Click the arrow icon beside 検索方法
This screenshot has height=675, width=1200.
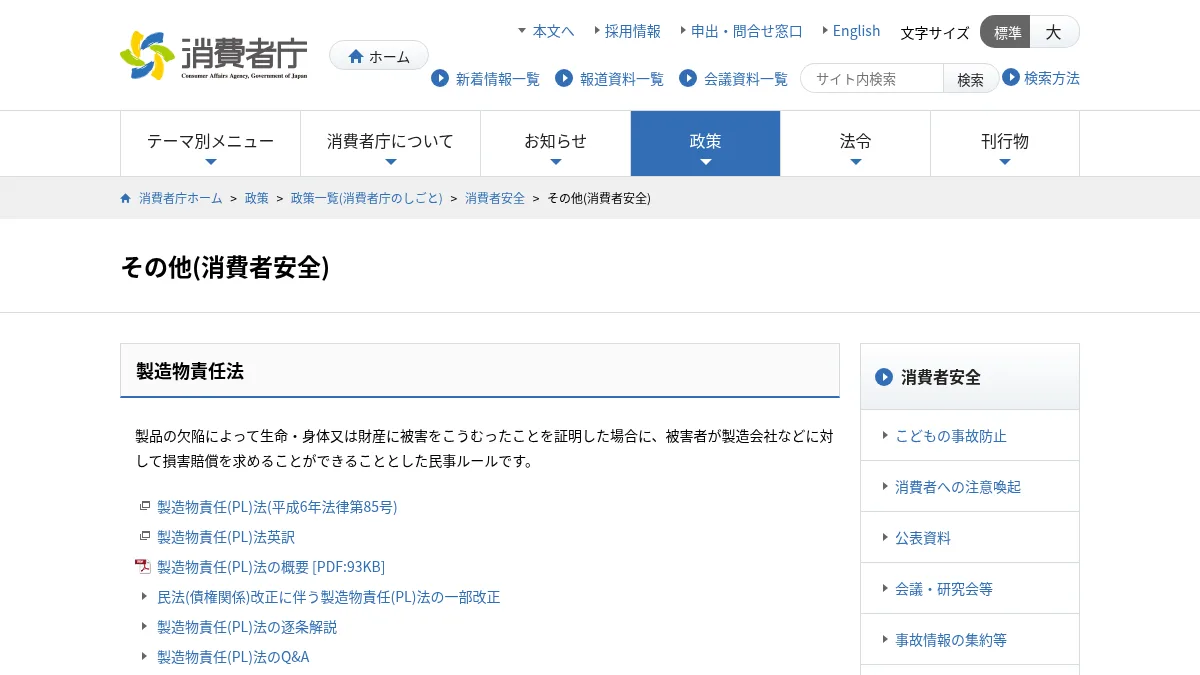1011,77
